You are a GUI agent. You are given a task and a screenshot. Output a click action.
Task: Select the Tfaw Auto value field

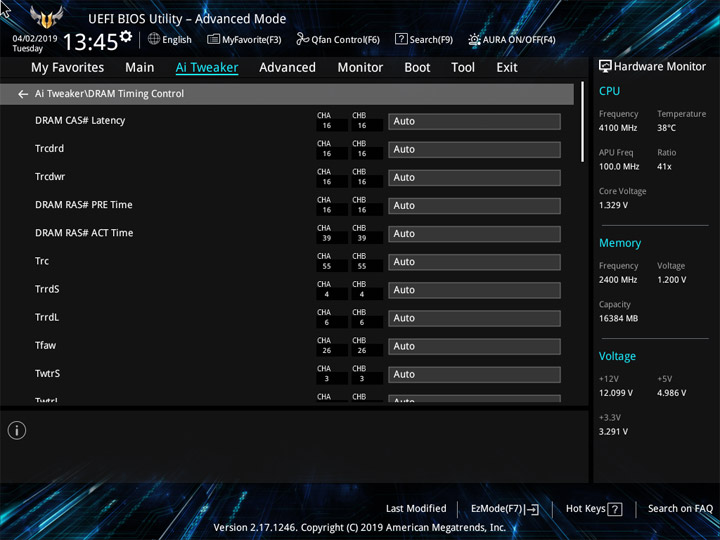pyautogui.click(x=474, y=346)
